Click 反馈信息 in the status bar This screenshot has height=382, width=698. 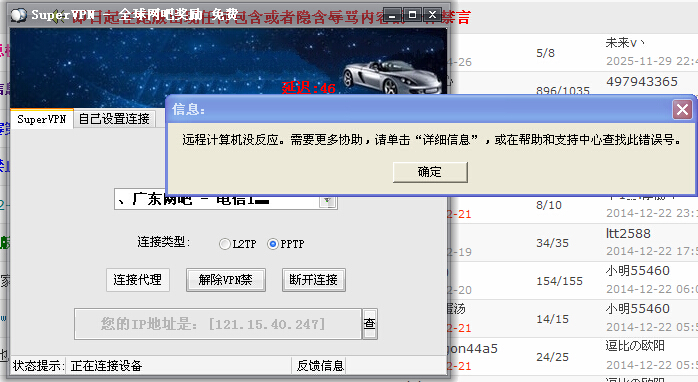(321, 366)
